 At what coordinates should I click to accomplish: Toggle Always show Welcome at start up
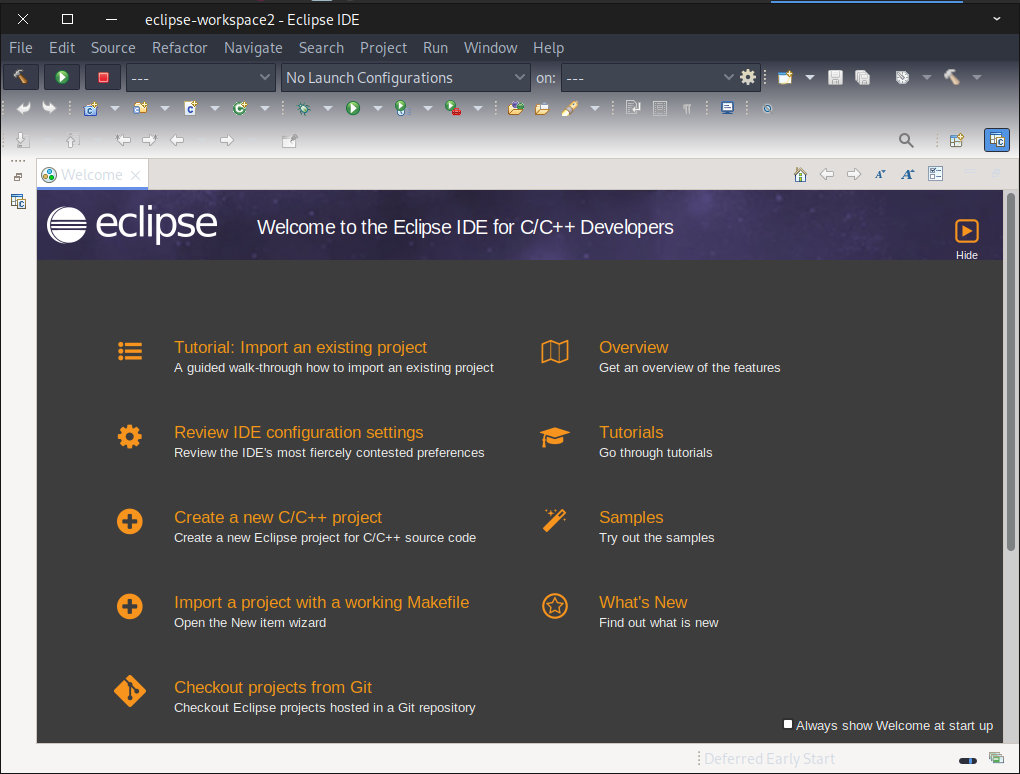point(788,725)
